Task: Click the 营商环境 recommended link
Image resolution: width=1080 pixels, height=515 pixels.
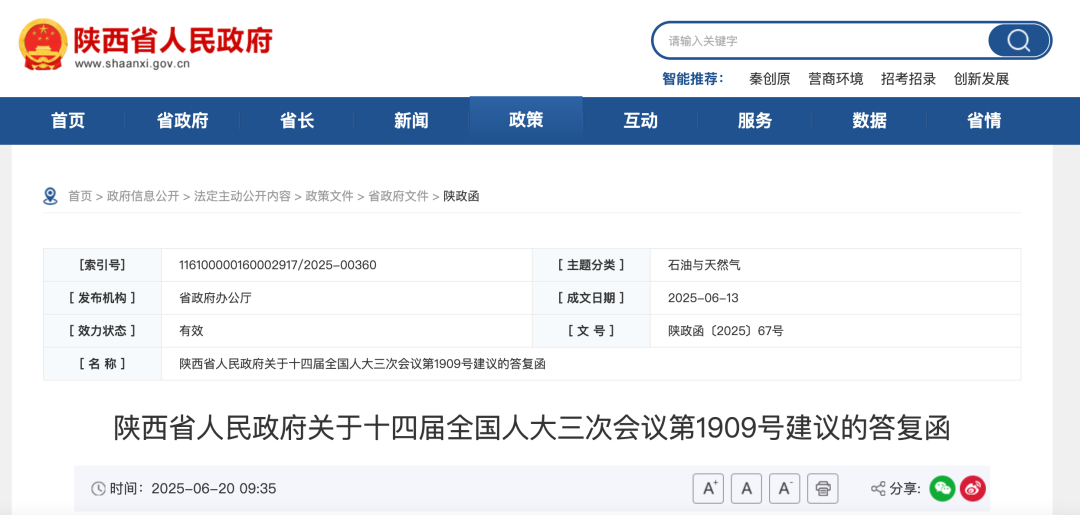Action: tap(835, 79)
